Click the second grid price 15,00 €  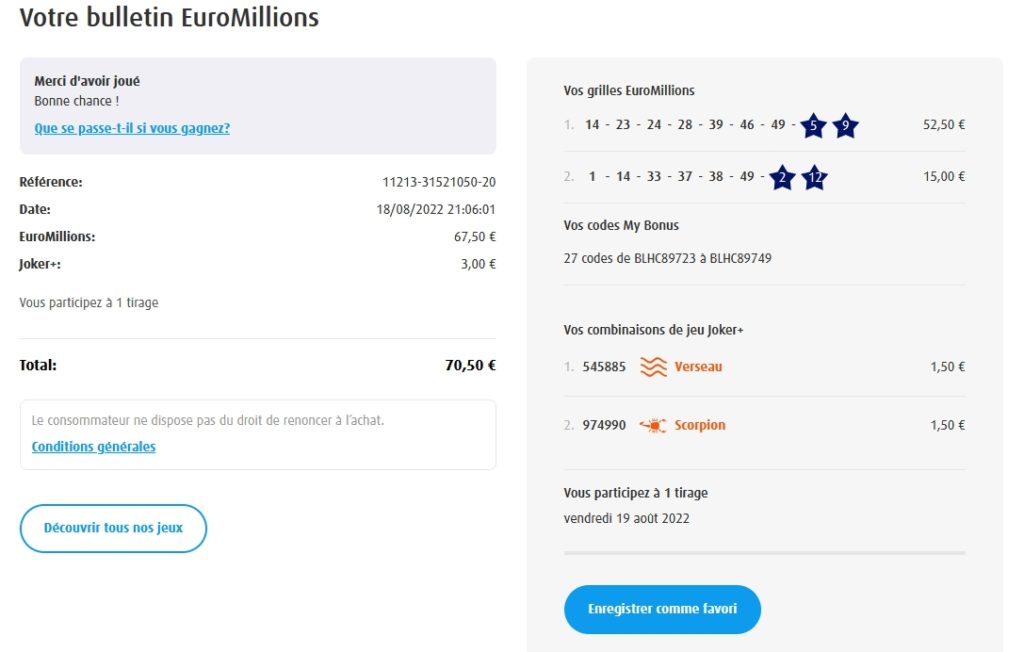(943, 177)
